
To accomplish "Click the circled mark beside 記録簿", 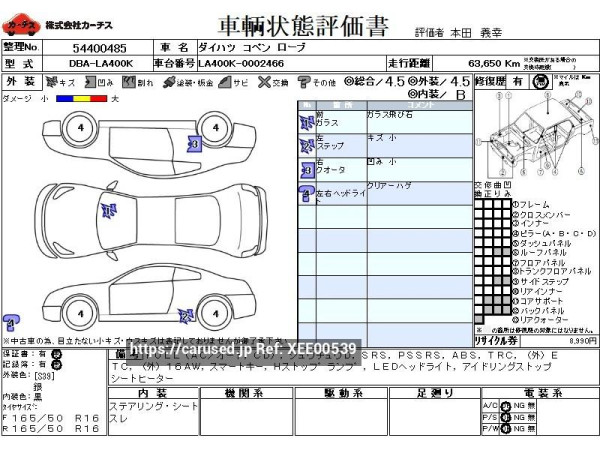I will click(x=57, y=365).
